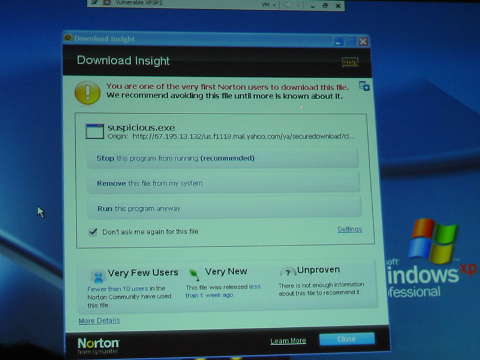Click the Very Few Users person icon
This screenshot has width=480, height=360.
point(98,276)
